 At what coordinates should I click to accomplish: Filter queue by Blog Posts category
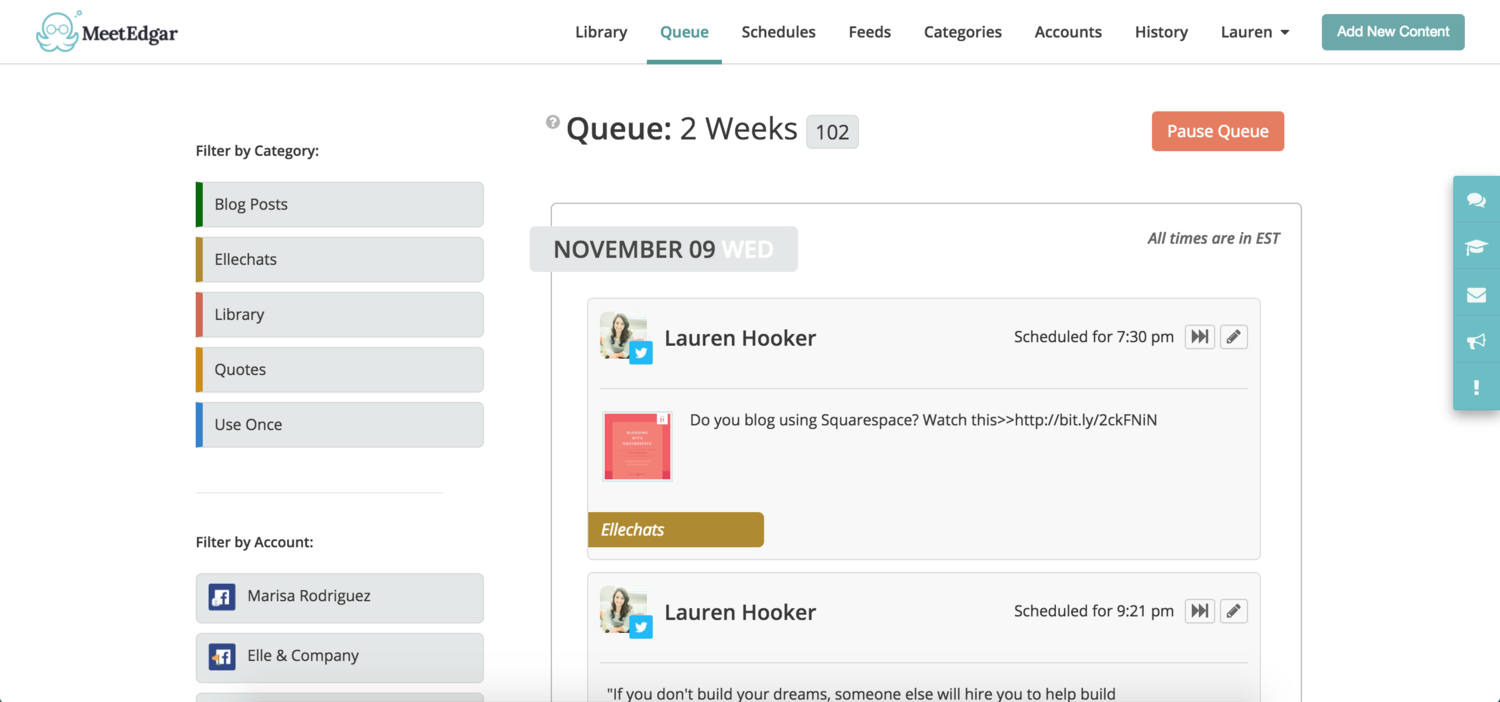tap(340, 204)
